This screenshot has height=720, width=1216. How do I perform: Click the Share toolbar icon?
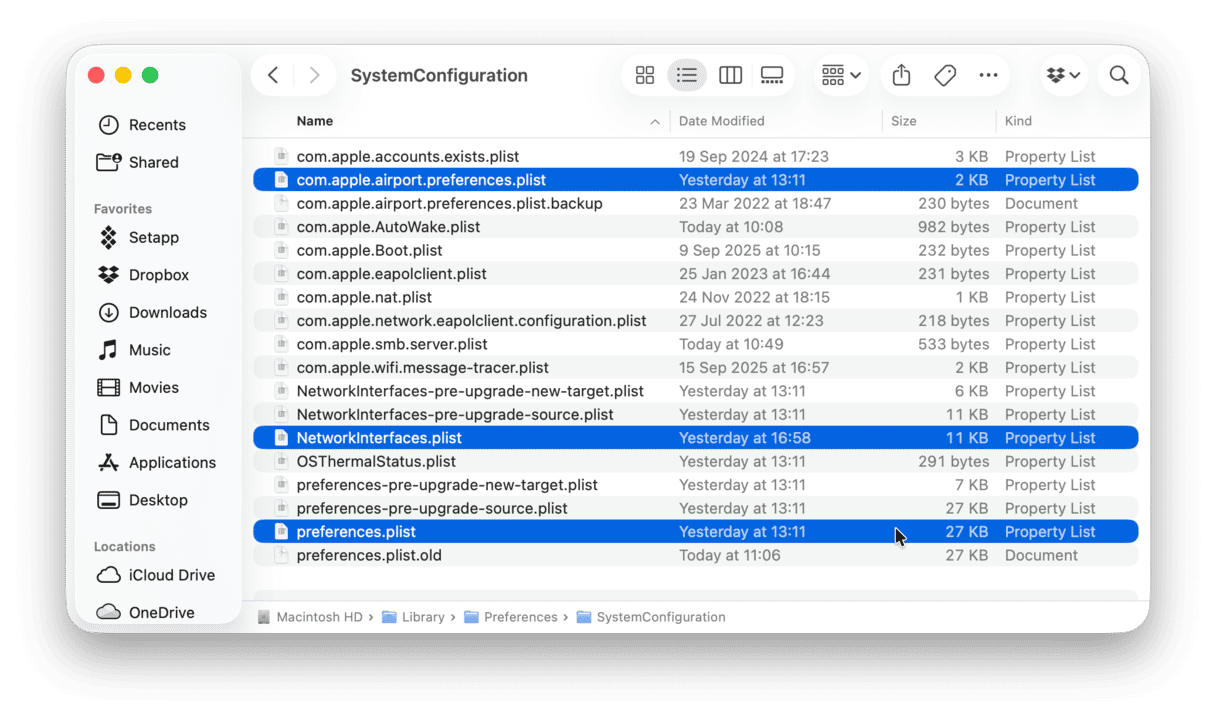tap(901, 75)
